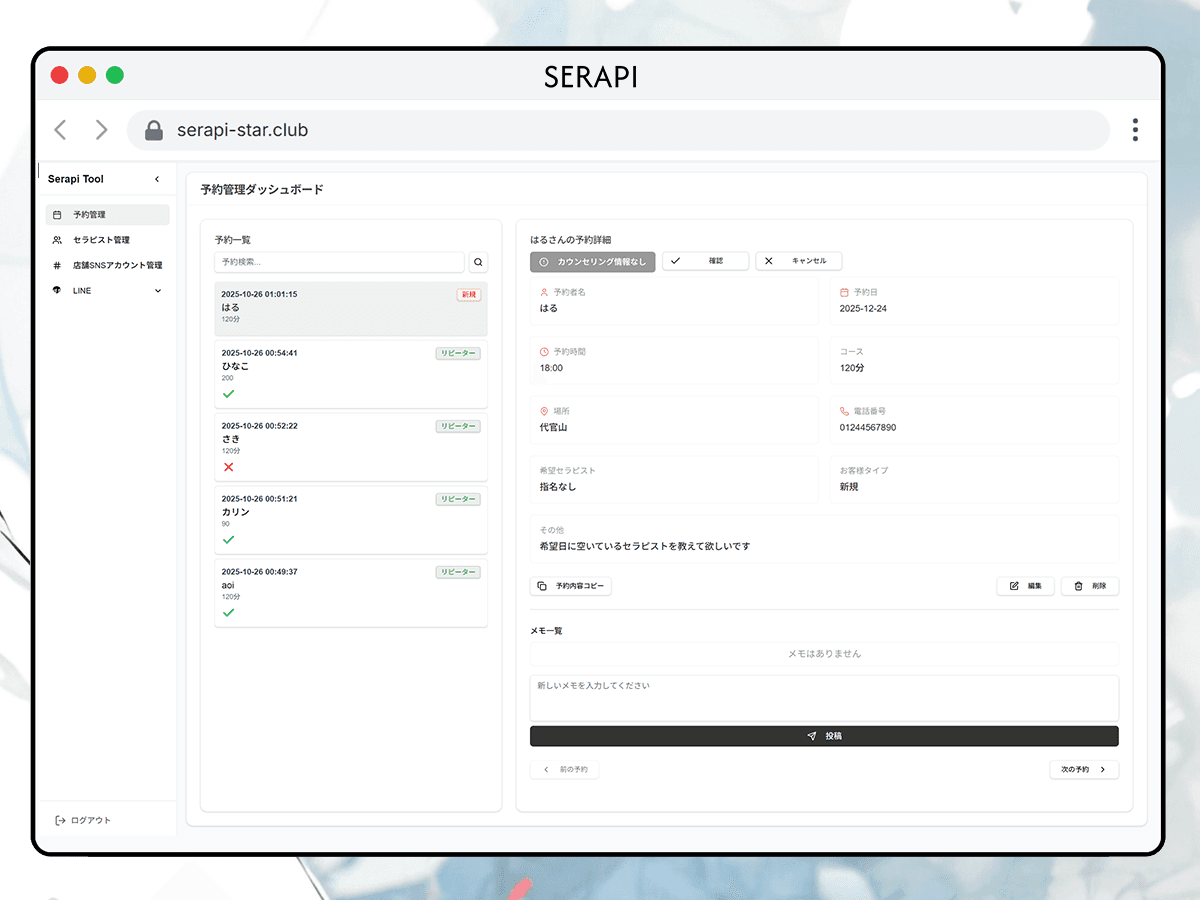Click the カウンセリング情報なし button
This screenshot has height=900, width=1200.
point(593,261)
